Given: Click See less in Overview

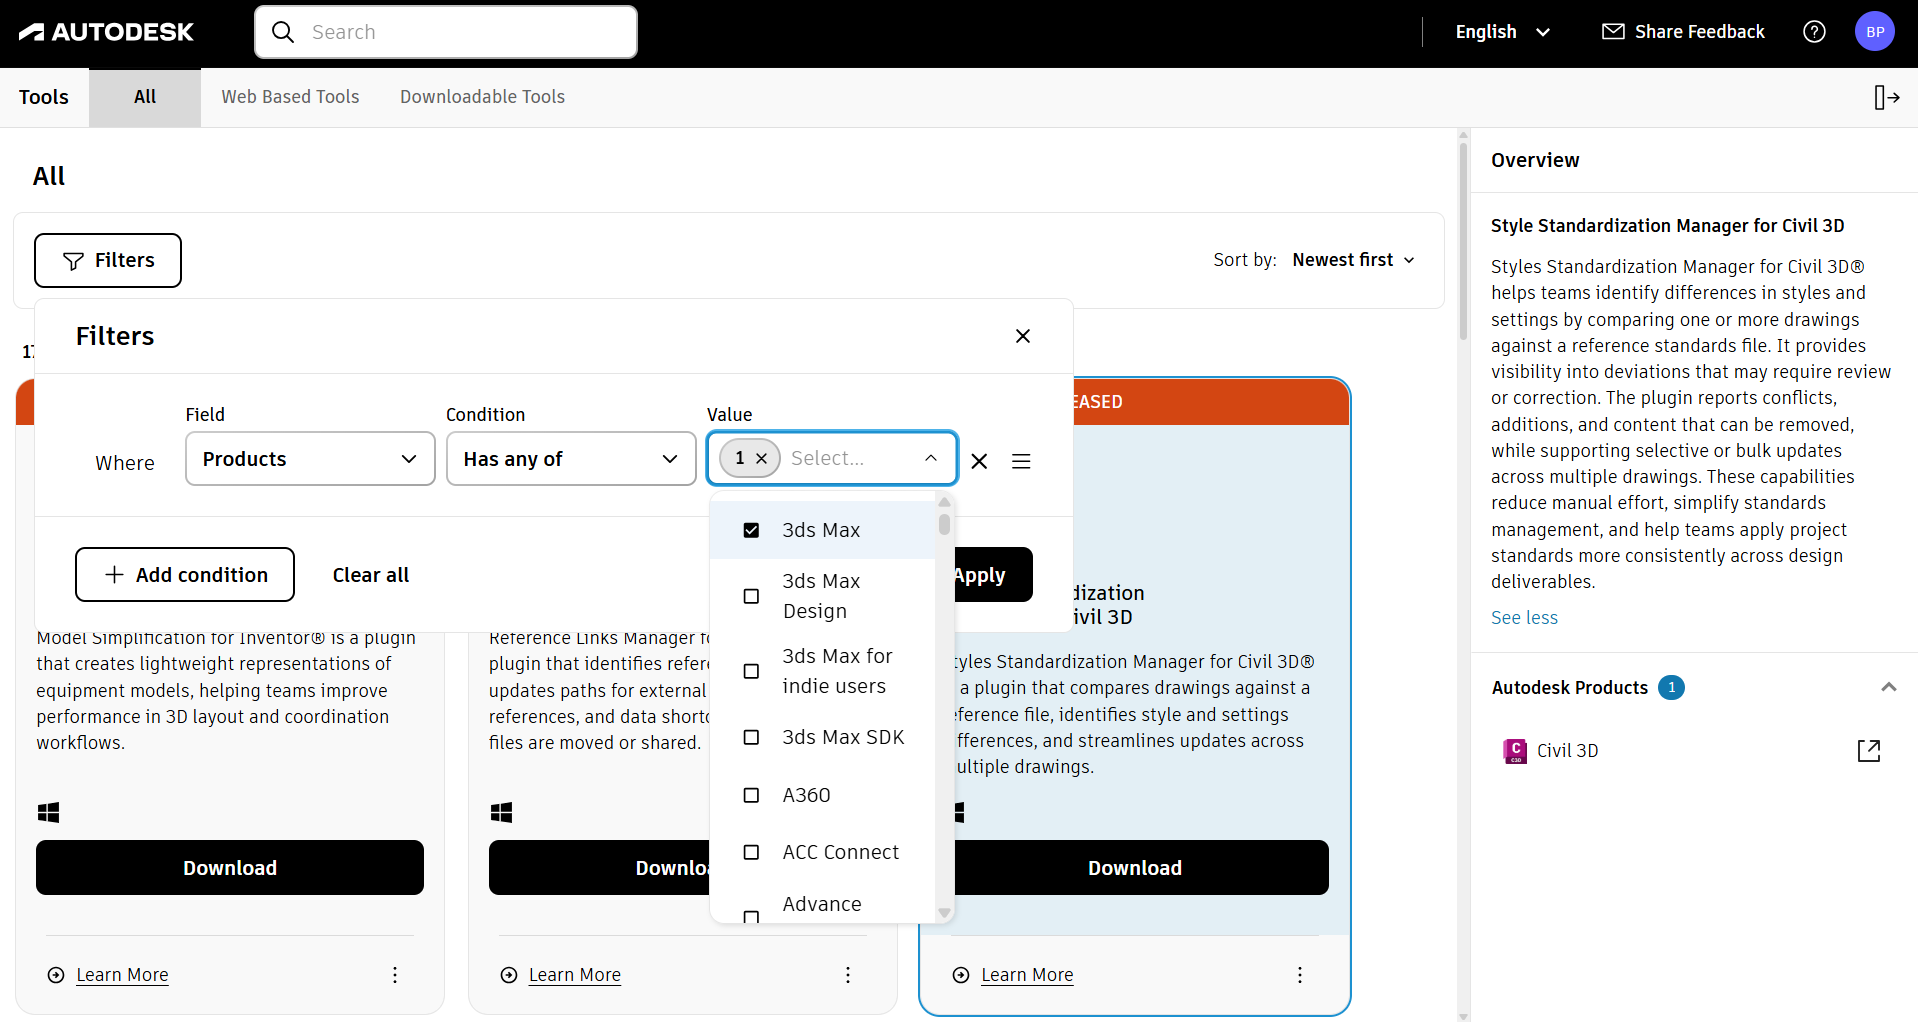Looking at the screenshot, I should (x=1524, y=618).
